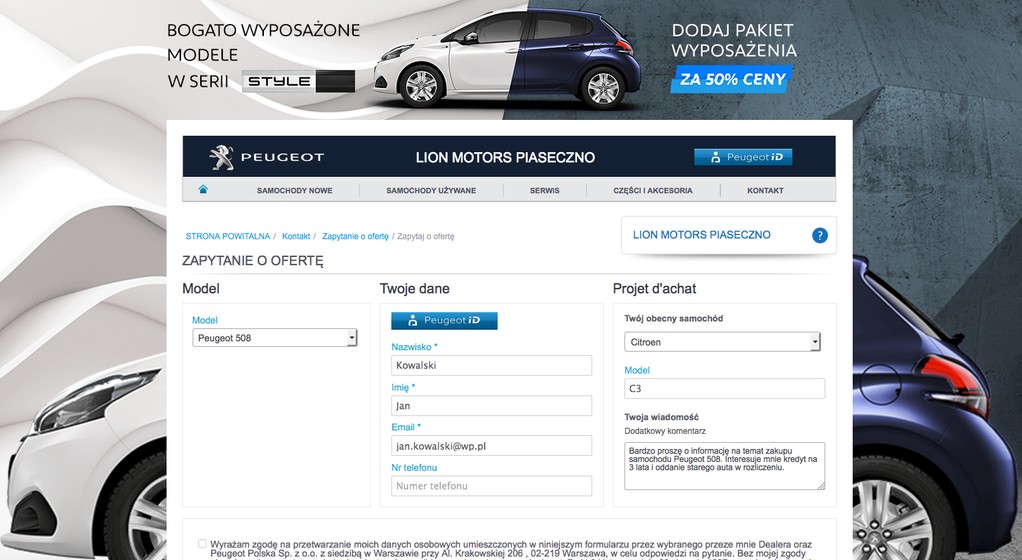The image size is (1022, 560).
Task: Click the Dodatkowy komentarz message textarea
Action: coord(724,466)
